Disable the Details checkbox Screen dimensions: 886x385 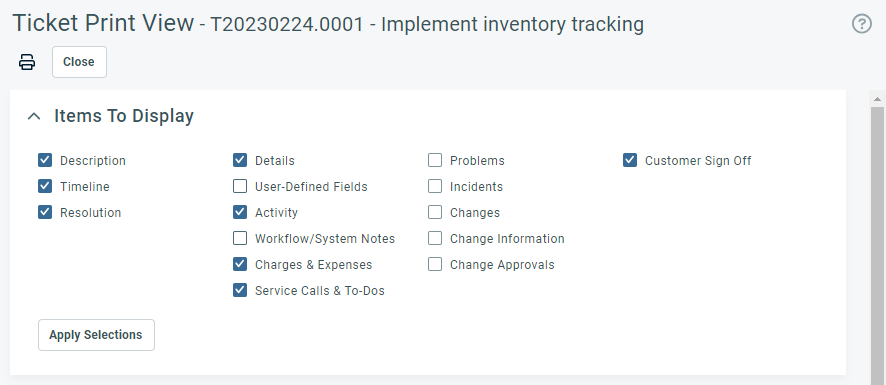coord(240,161)
